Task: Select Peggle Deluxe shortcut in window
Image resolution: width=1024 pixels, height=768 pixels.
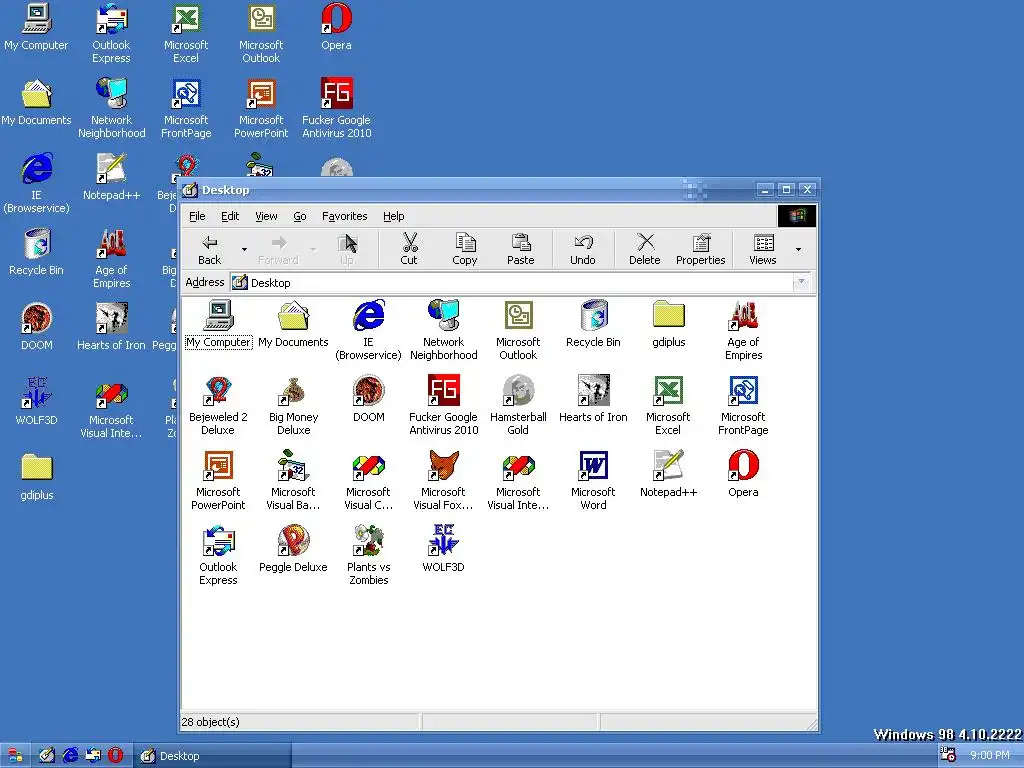Action: tap(293, 549)
